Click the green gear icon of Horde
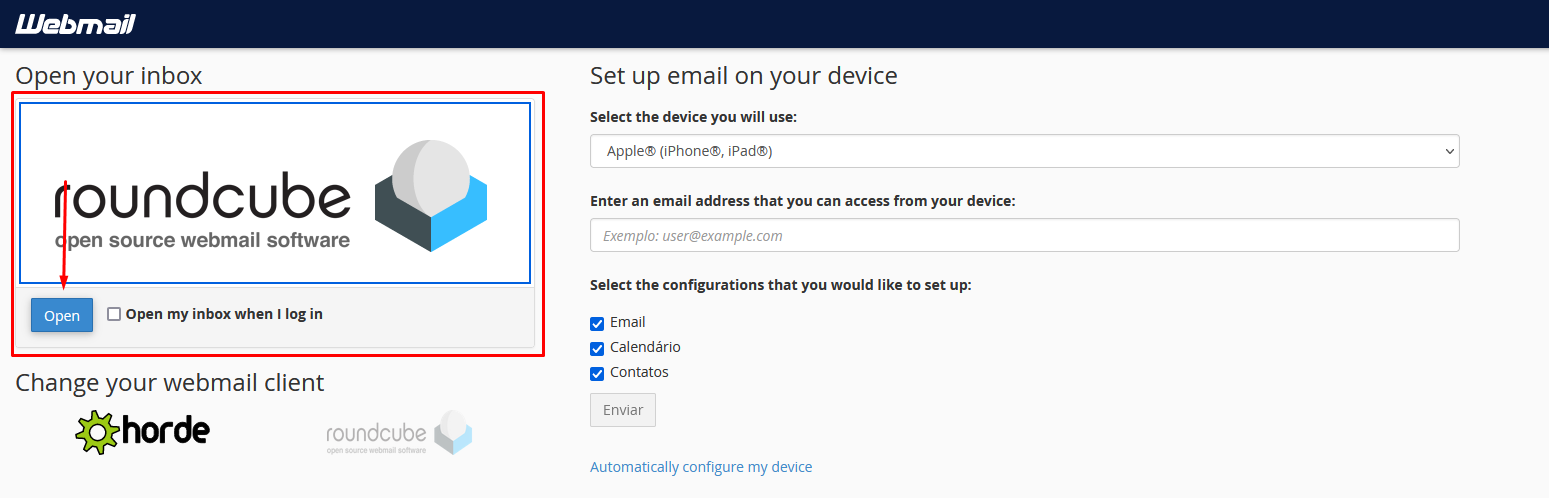Image resolution: width=1549 pixels, height=498 pixels. tap(97, 432)
